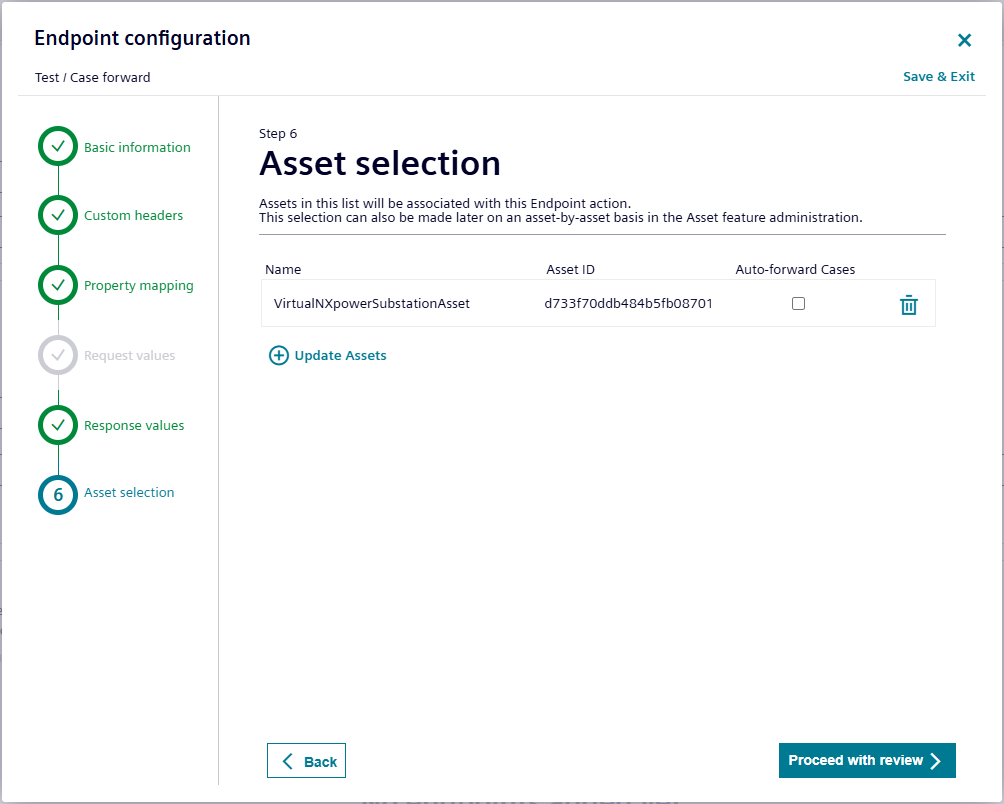Click the plus icon beside Update Assets
The height and width of the screenshot is (804, 1004).
(279, 355)
